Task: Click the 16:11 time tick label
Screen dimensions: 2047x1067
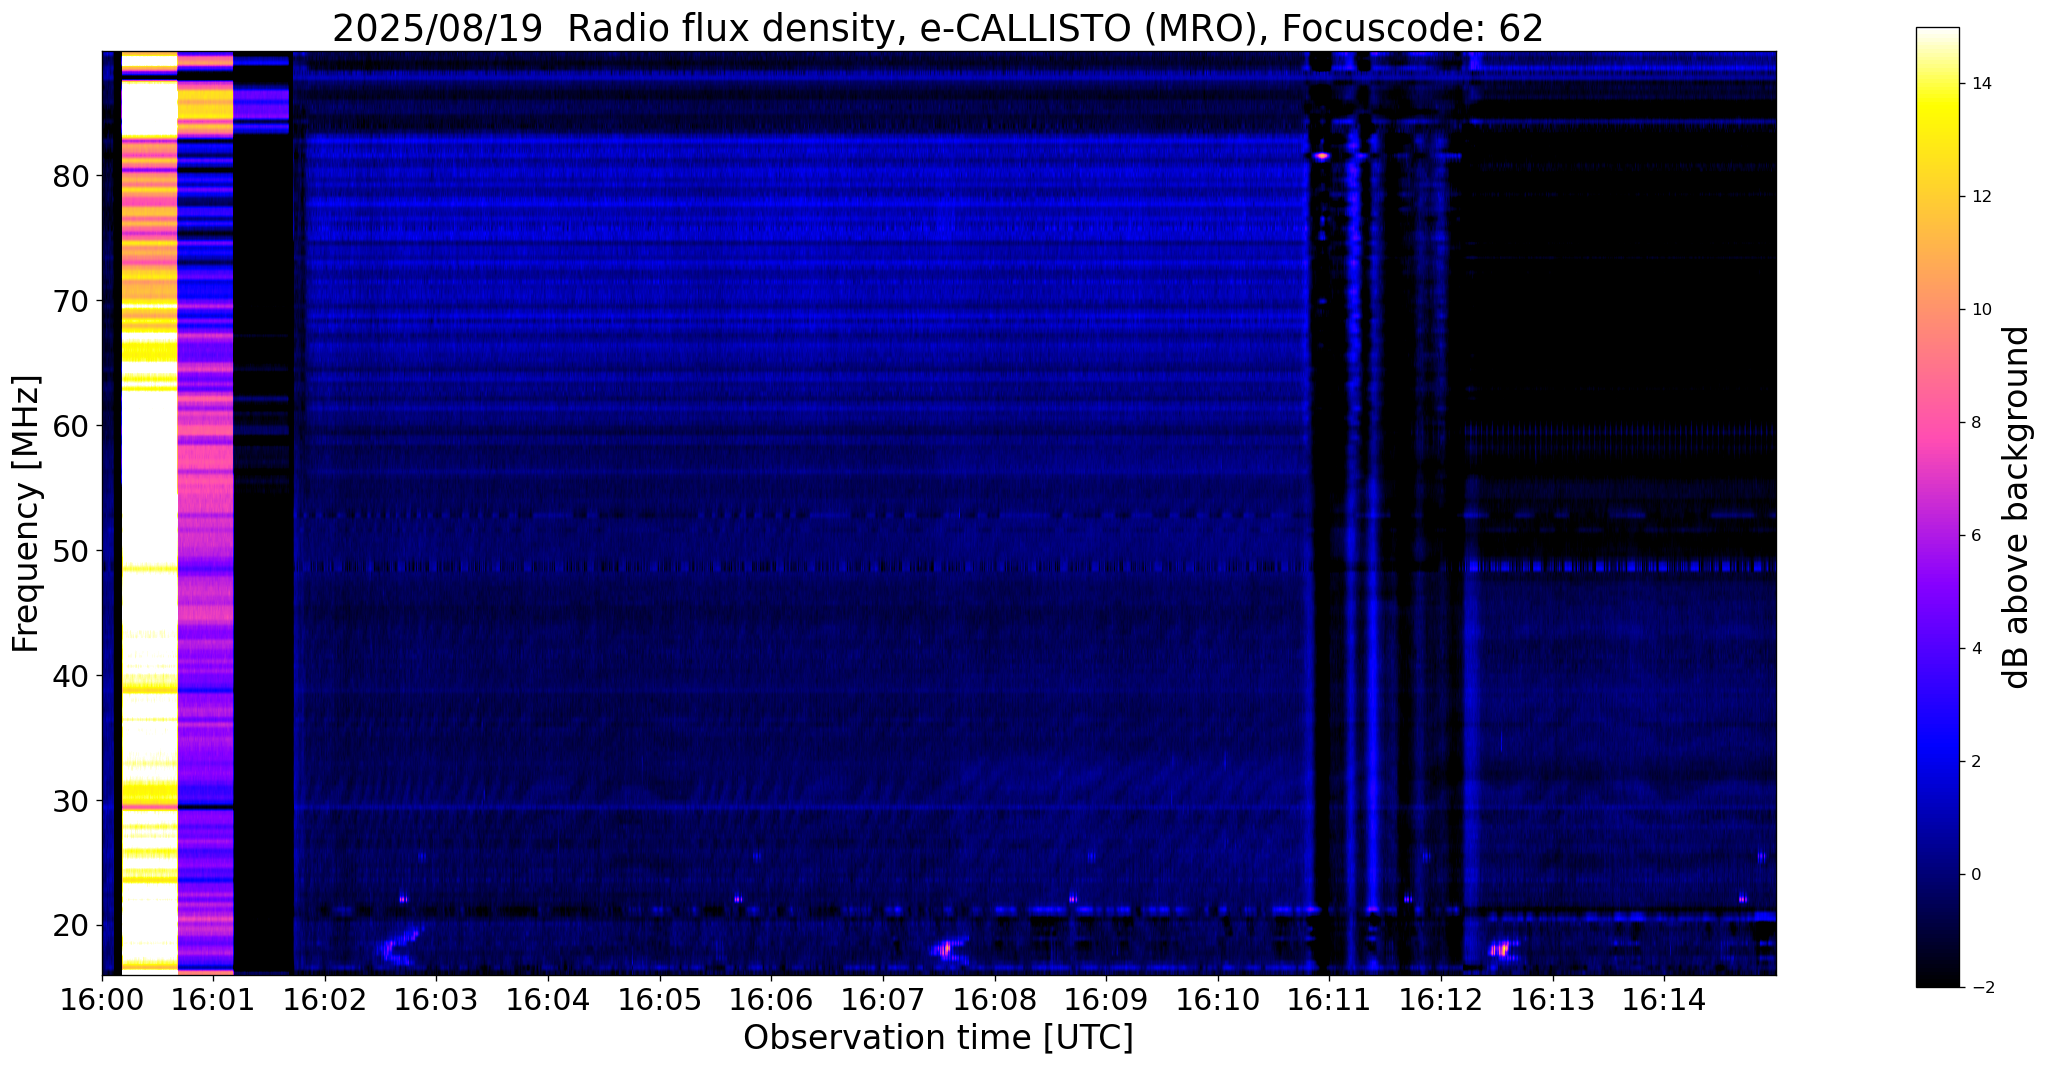Action: click(x=1329, y=1000)
